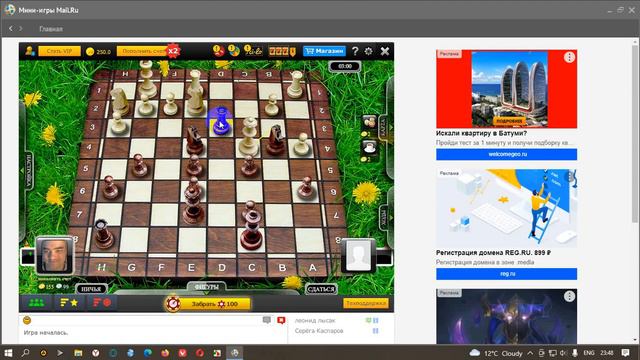Show hidden system tray icons
The width and height of the screenshot is (640, 360).
click(x=530, y=353)
